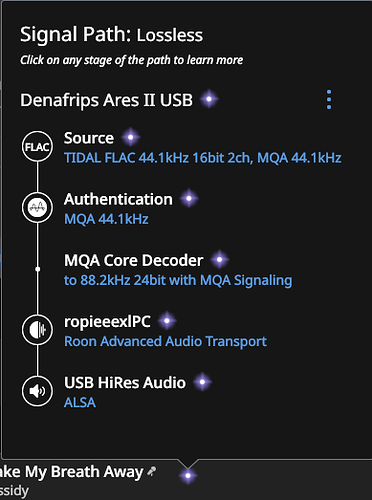Image resolution: width=372 pixels, height=500 pixels.
Task: Click the MQA Authentication waveform icon
Action: pyautogui.click(x=37, y=208)
